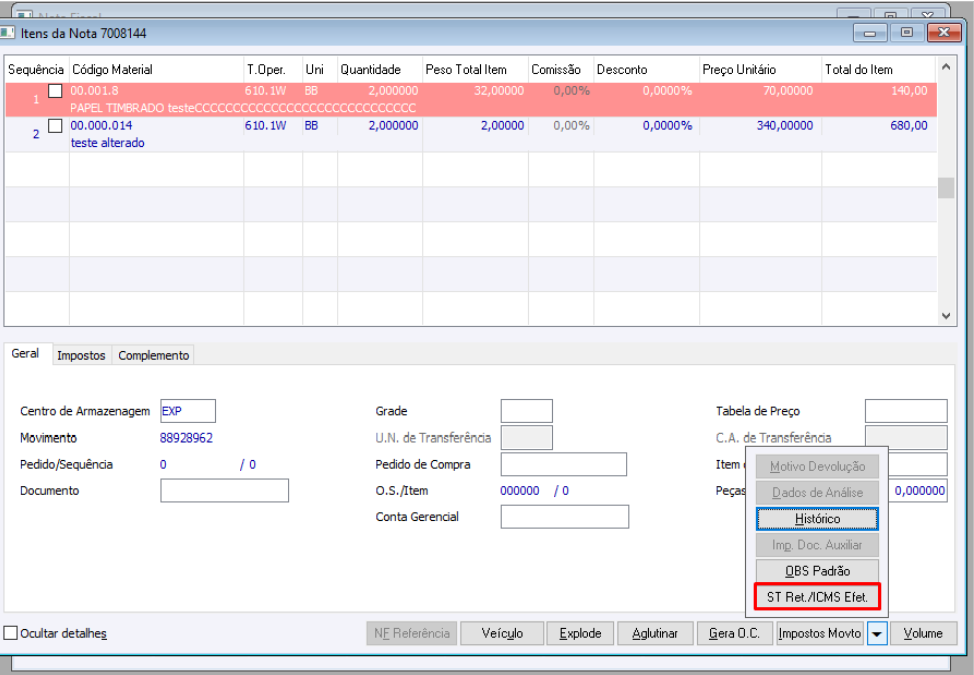Click weight value 32,00000
This screenshot has width=974, height=675.
click(x=499, y=91)
